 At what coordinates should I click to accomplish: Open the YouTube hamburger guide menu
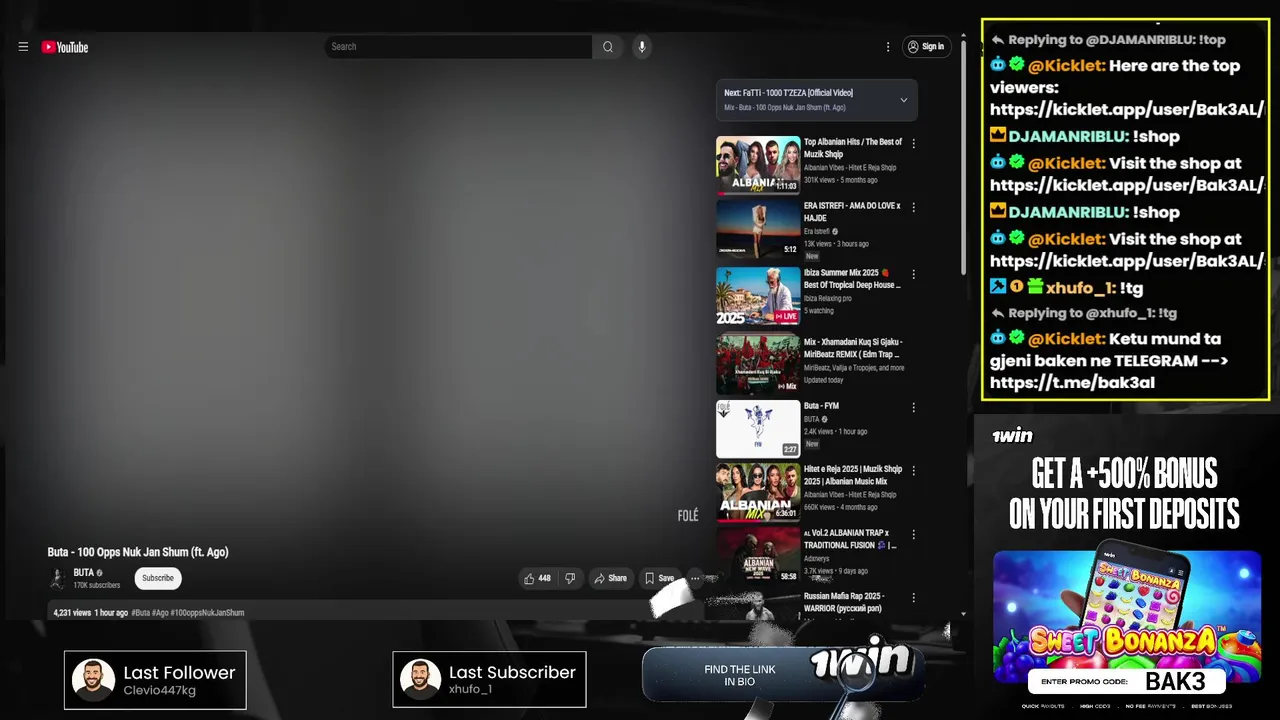23,47
